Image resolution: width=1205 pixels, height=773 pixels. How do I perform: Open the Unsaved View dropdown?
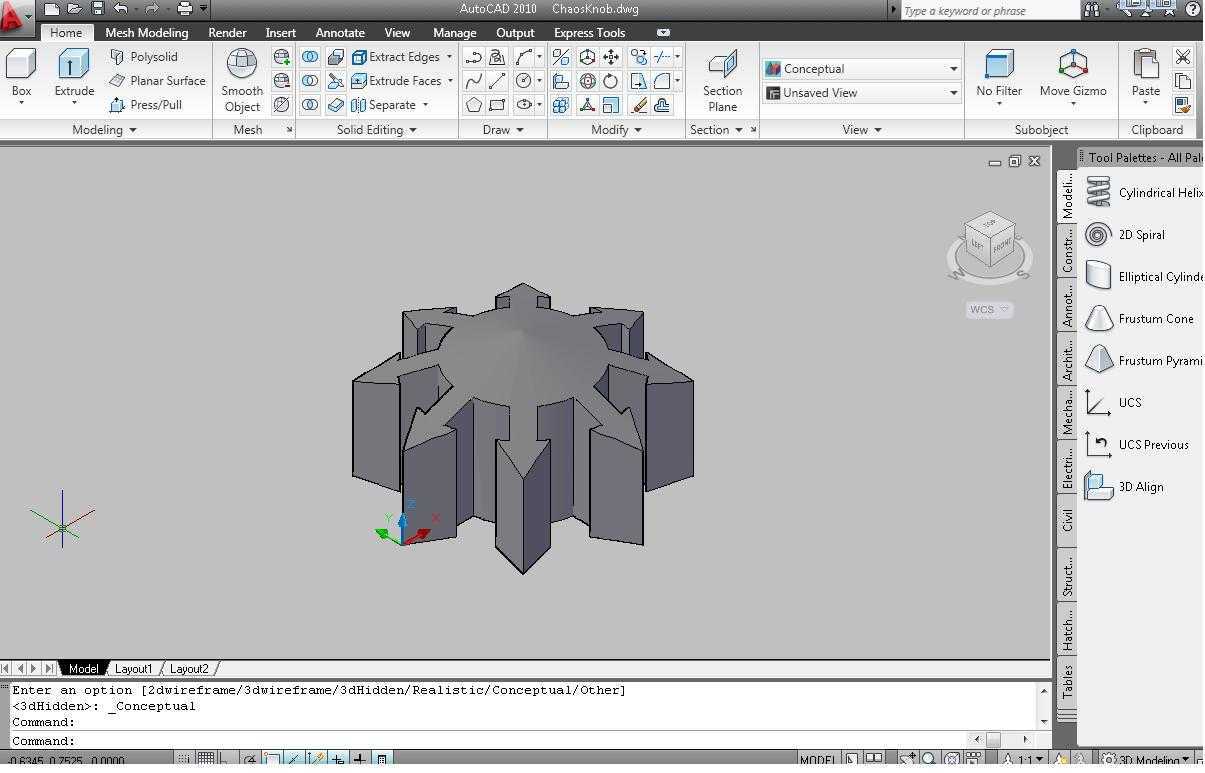(862, 93)
